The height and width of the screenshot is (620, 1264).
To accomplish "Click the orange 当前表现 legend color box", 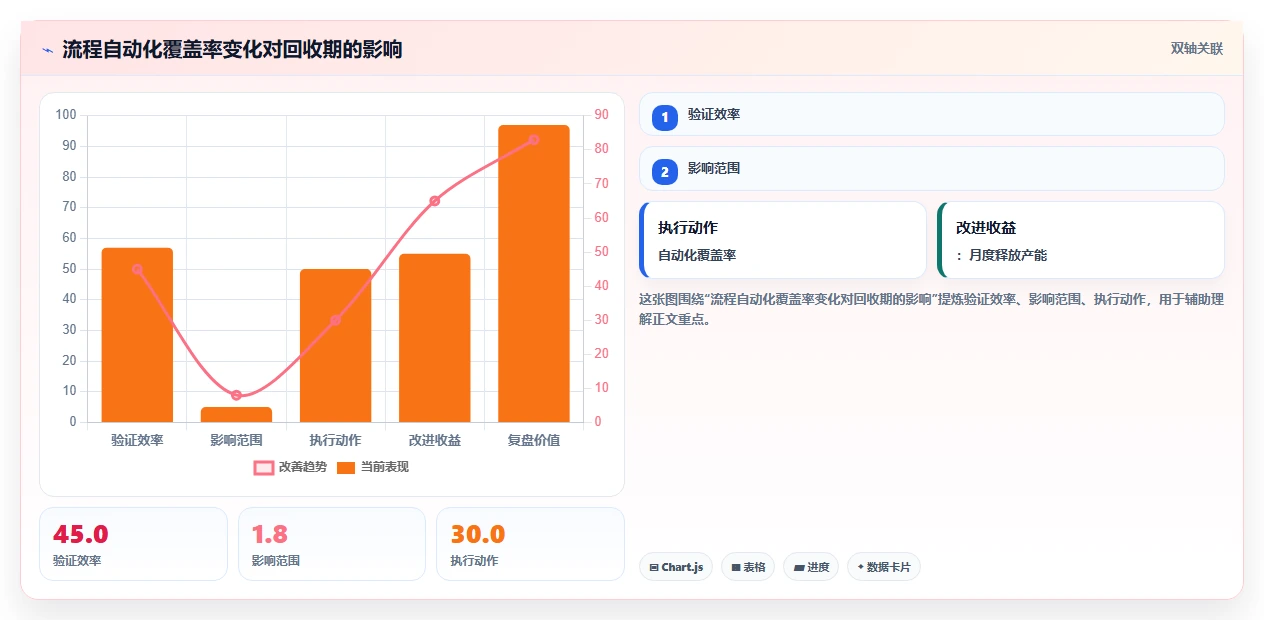I will click(x=346, y=468).
